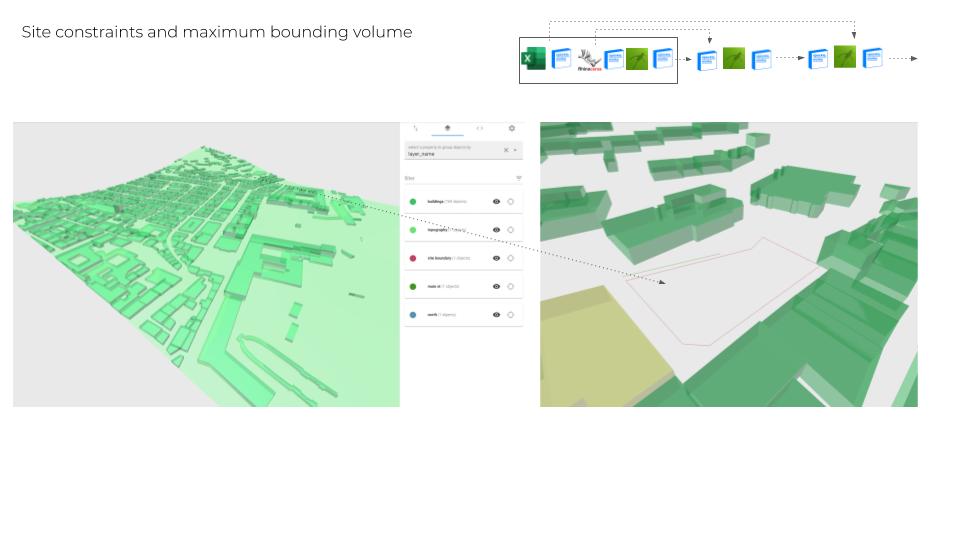The image size is (960, 540).
Task: Click the red site boundary color dot
Action: click(x=413, y=258)
